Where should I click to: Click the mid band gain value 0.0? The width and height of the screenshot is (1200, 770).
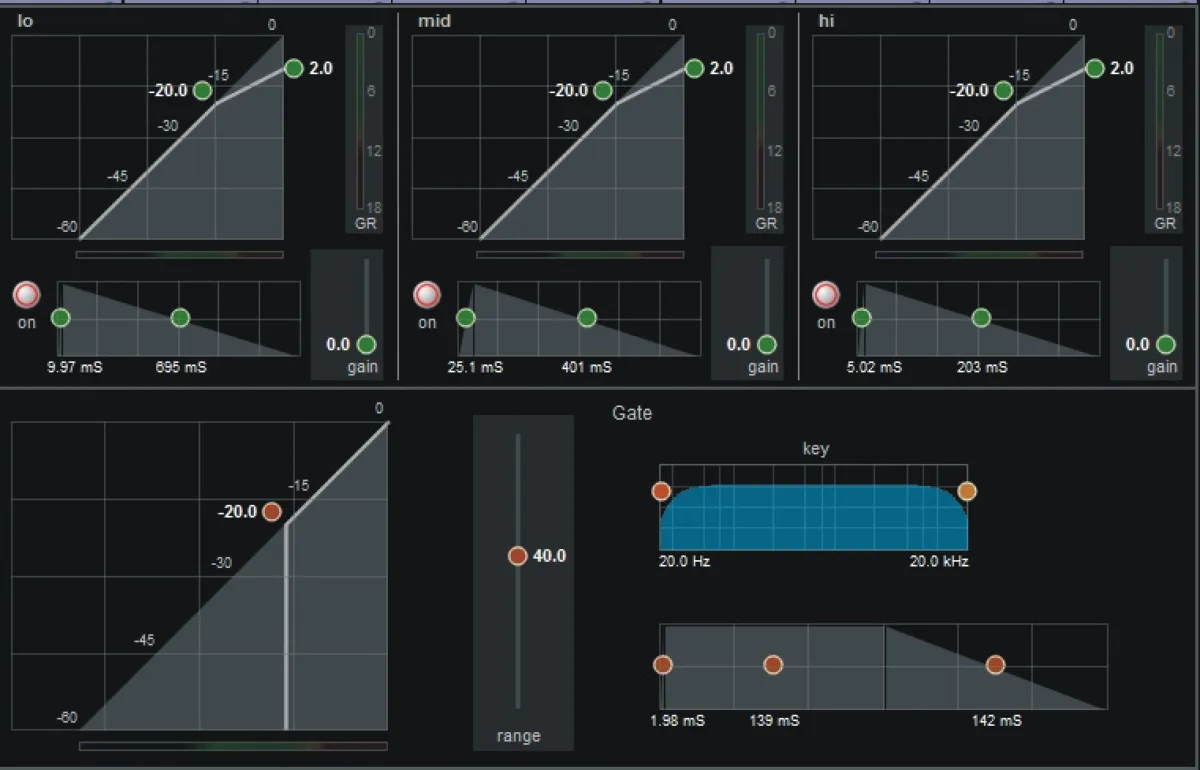pyautogui.click(x=738, y=345)
